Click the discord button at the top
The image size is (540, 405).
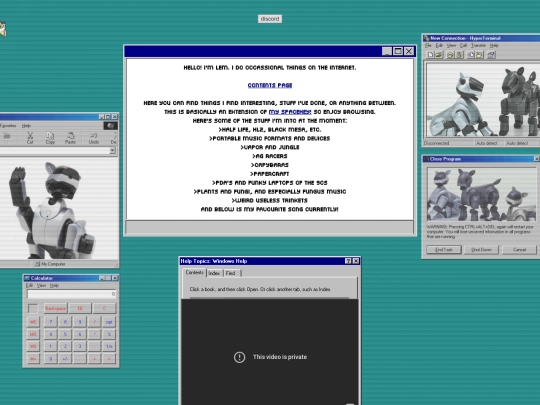click(270, 19)
